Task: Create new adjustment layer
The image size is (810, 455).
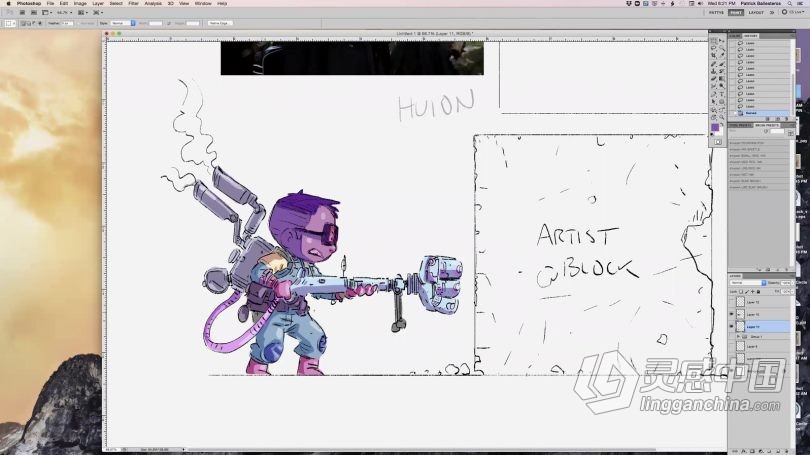Action: pyautogui.click(x=760, y=451)
